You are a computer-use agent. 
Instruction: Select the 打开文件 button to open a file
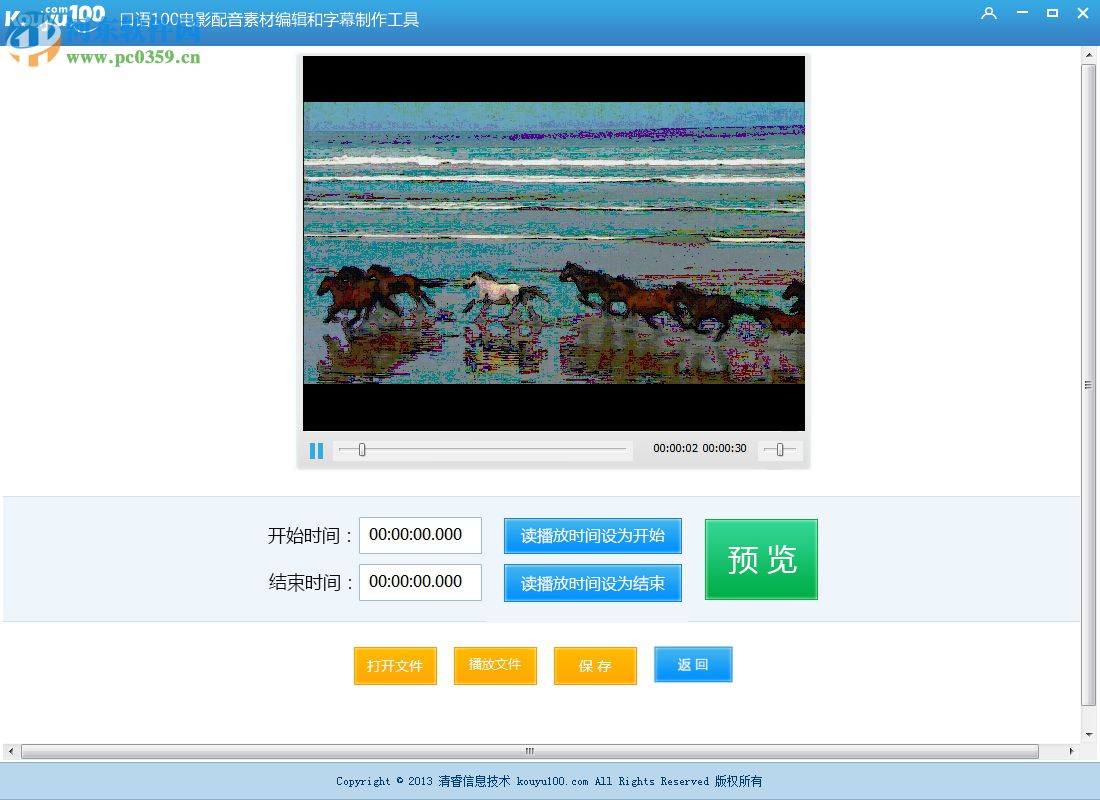395,665
